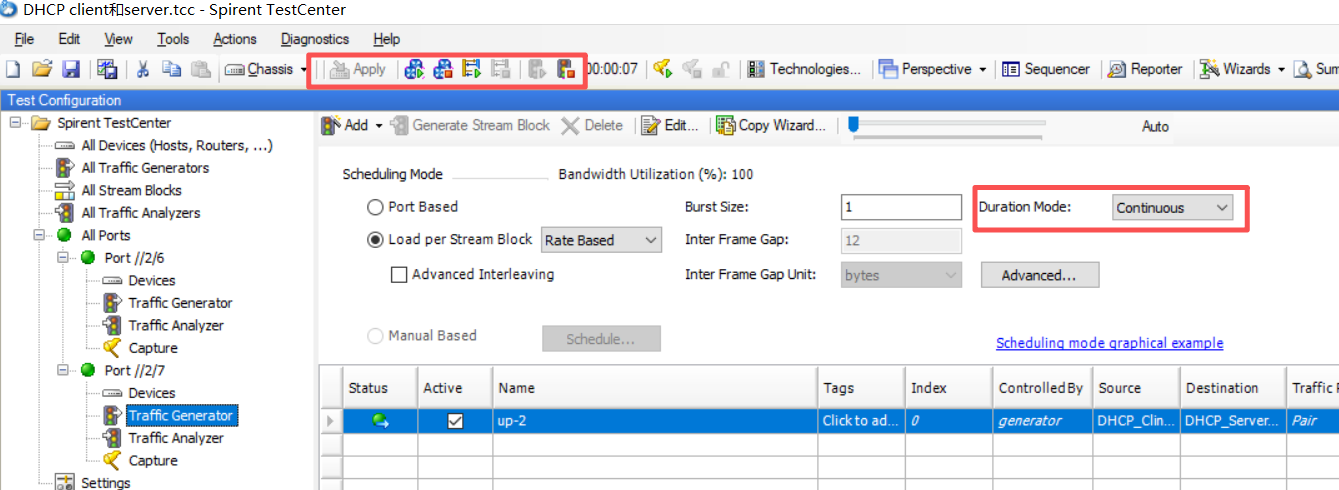
Task: Open the Reporter tool
Action: coord(1145,69)
